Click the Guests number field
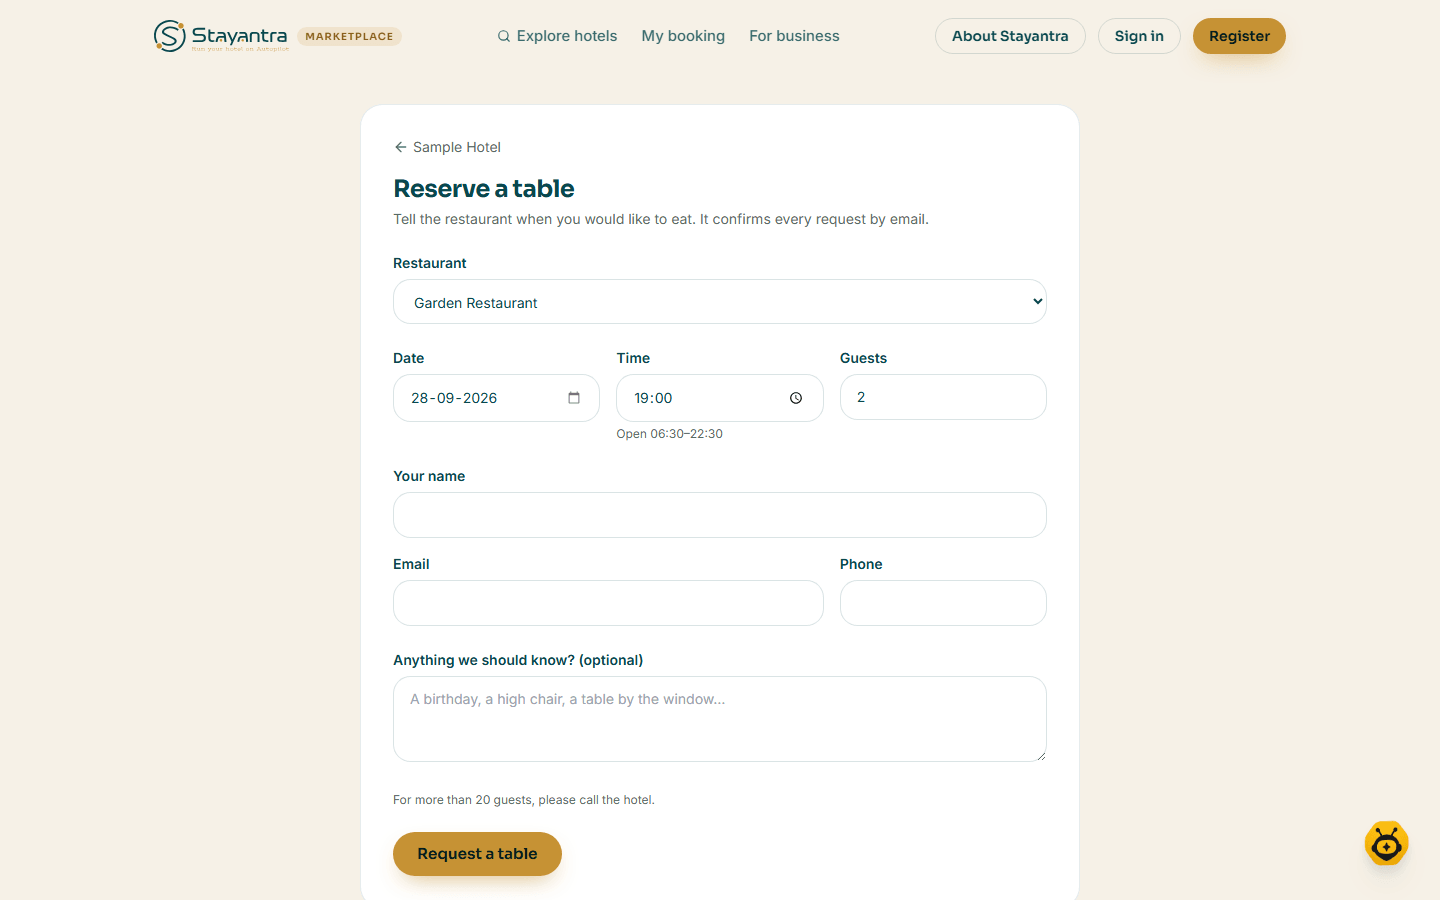The height and width of the screenshot is (900, 1440). pos(943,397)
